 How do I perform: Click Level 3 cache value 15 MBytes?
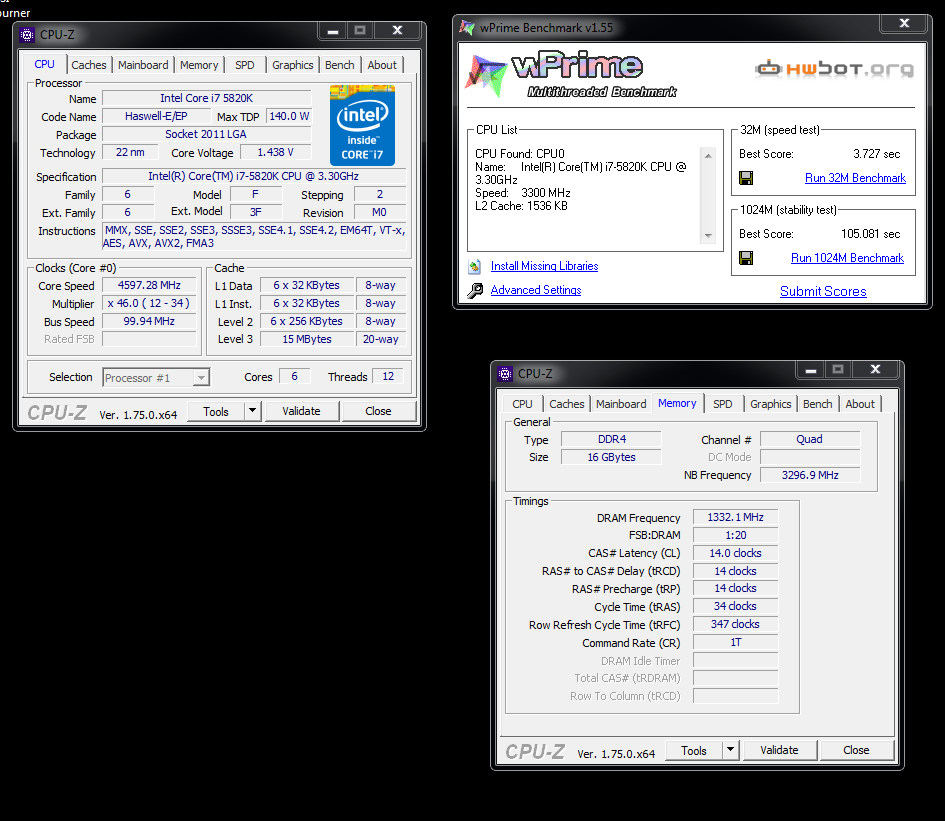307,339
